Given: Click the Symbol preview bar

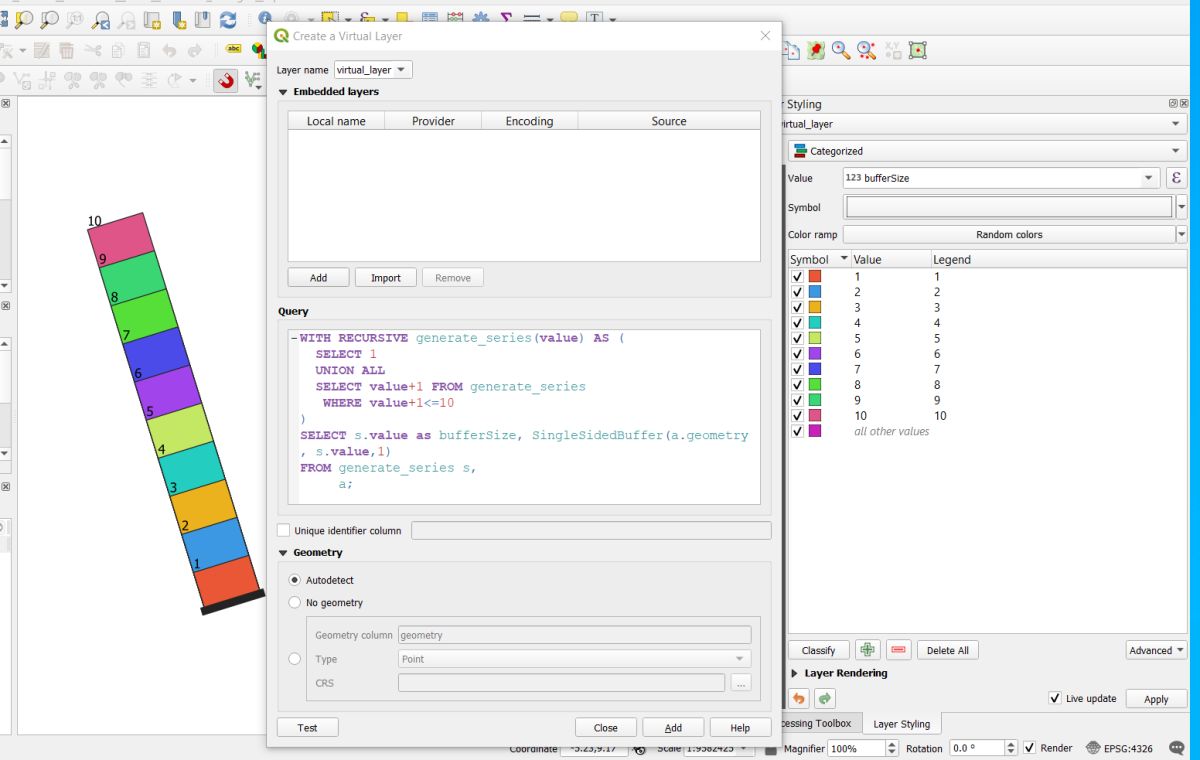Looking at the screenshot, I should pyautogui.click(x=1009, y=207).
